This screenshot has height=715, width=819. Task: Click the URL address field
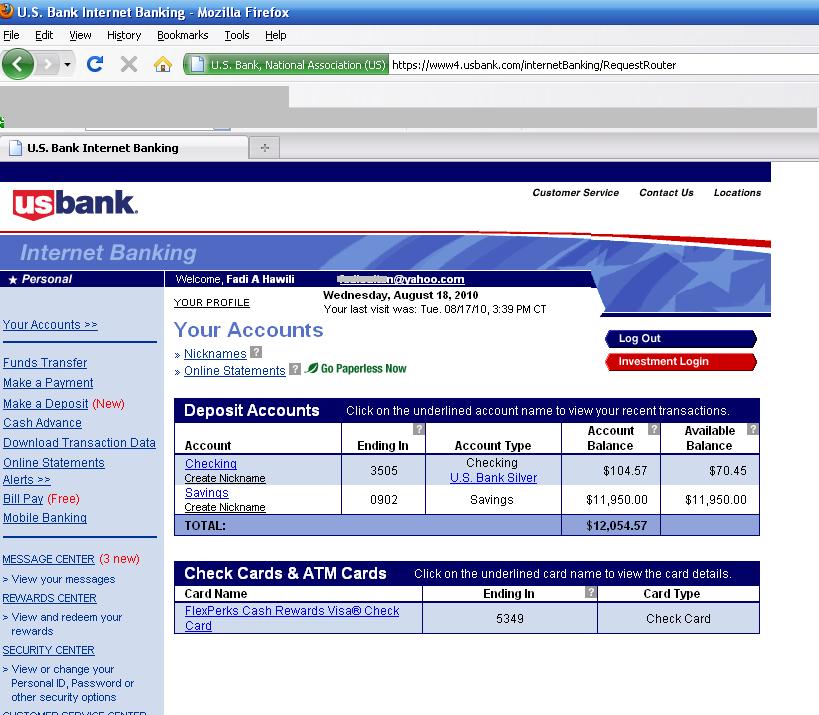[x=603, y=65]
